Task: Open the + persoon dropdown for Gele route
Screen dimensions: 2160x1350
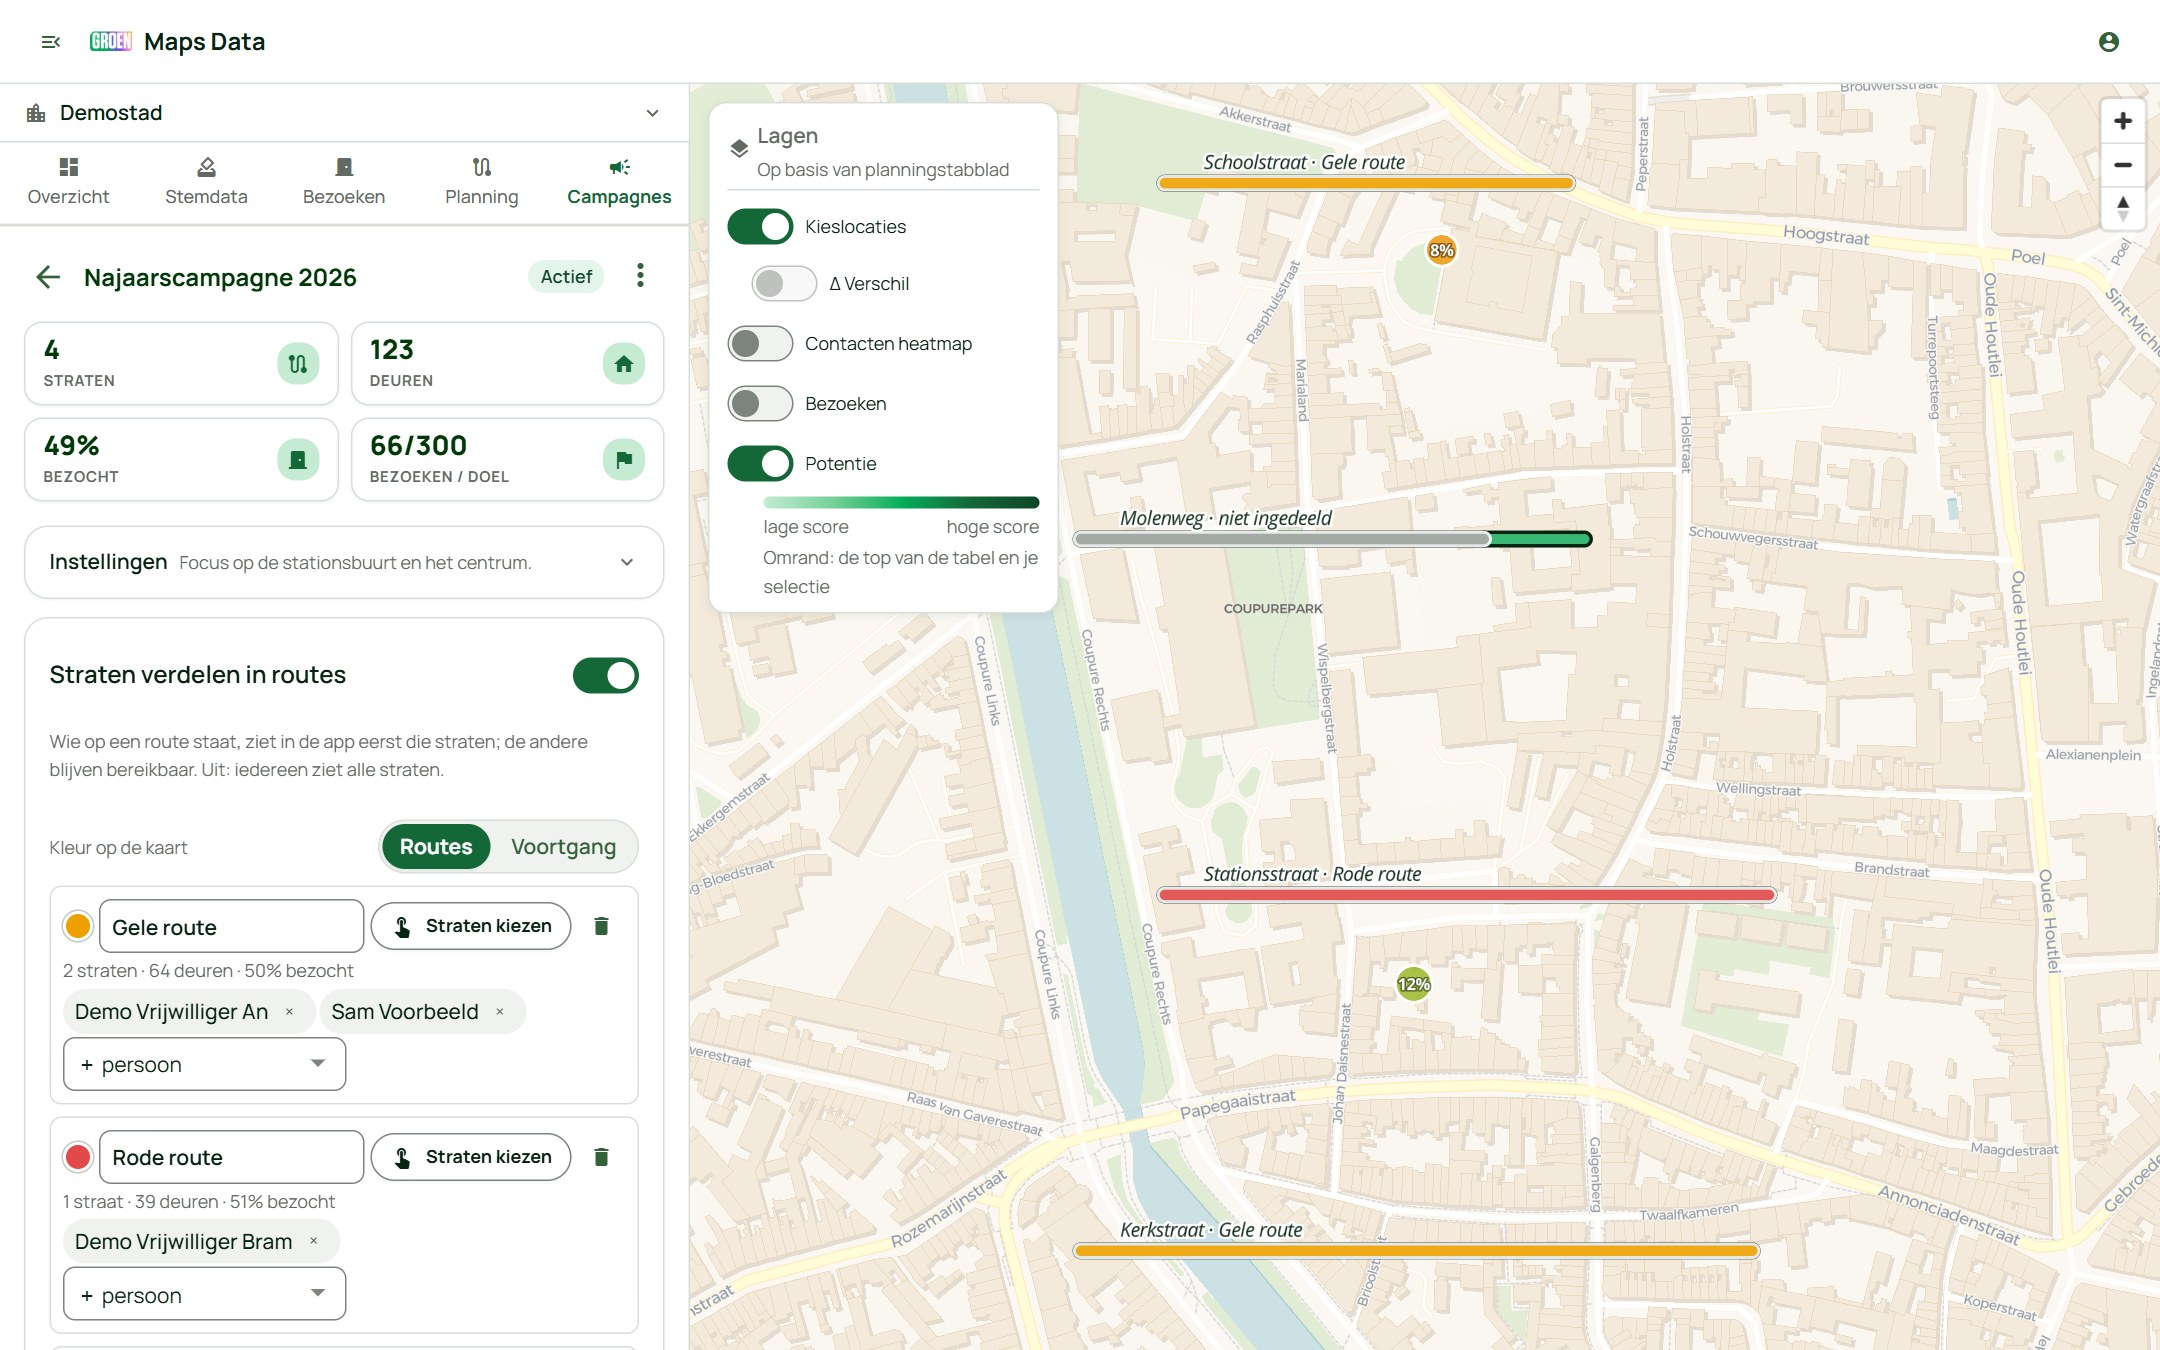Action: (x=204, y=1064)
